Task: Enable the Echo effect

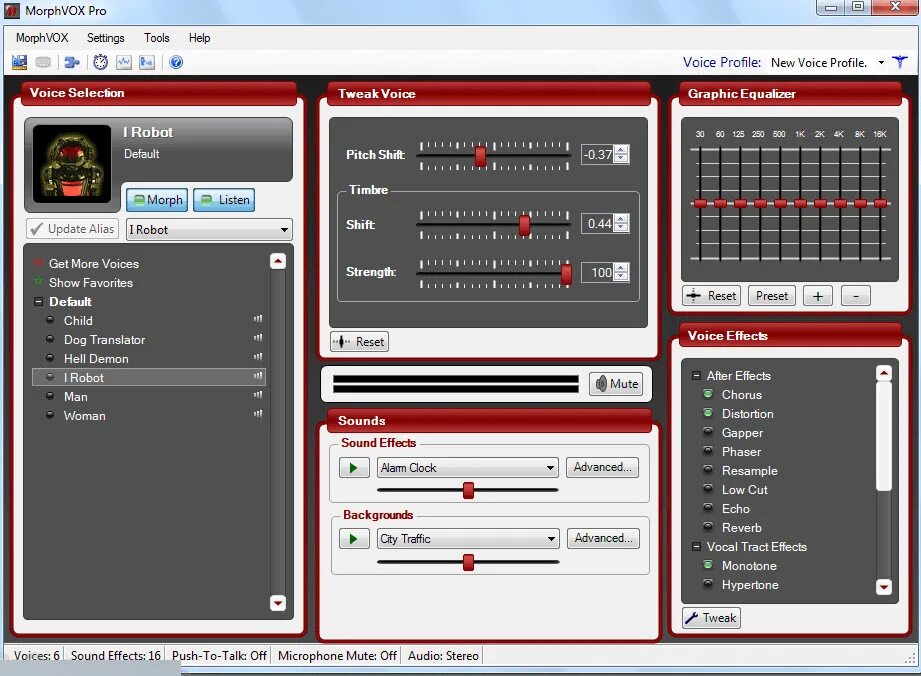Action: pyautogui.click(x=708, y=507)
